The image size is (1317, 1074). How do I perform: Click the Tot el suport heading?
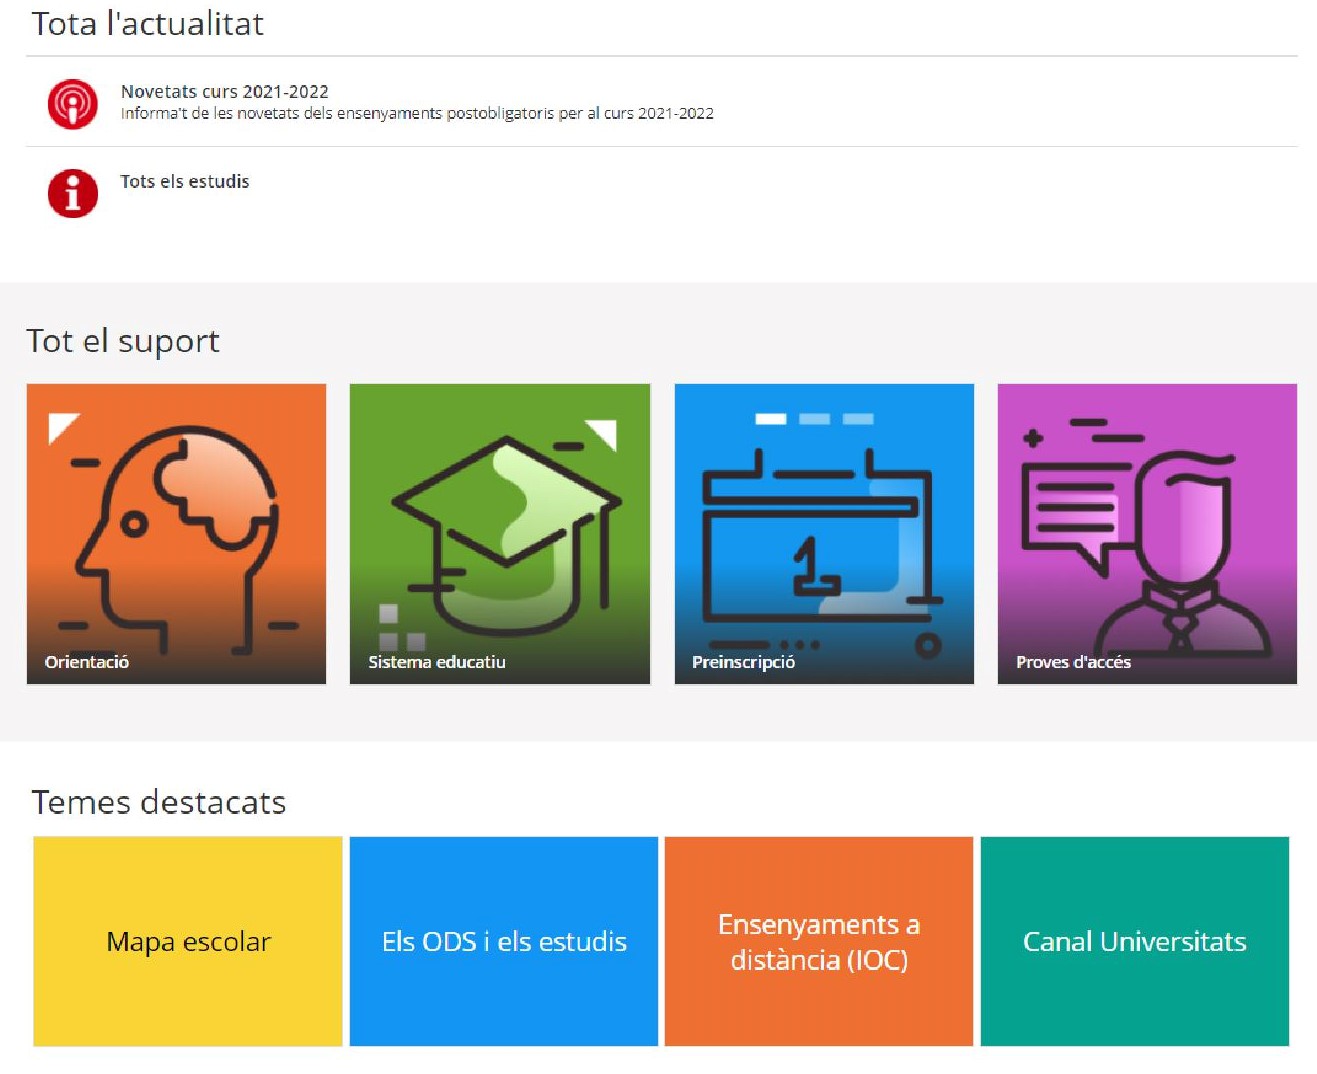(x=123, y=341)
